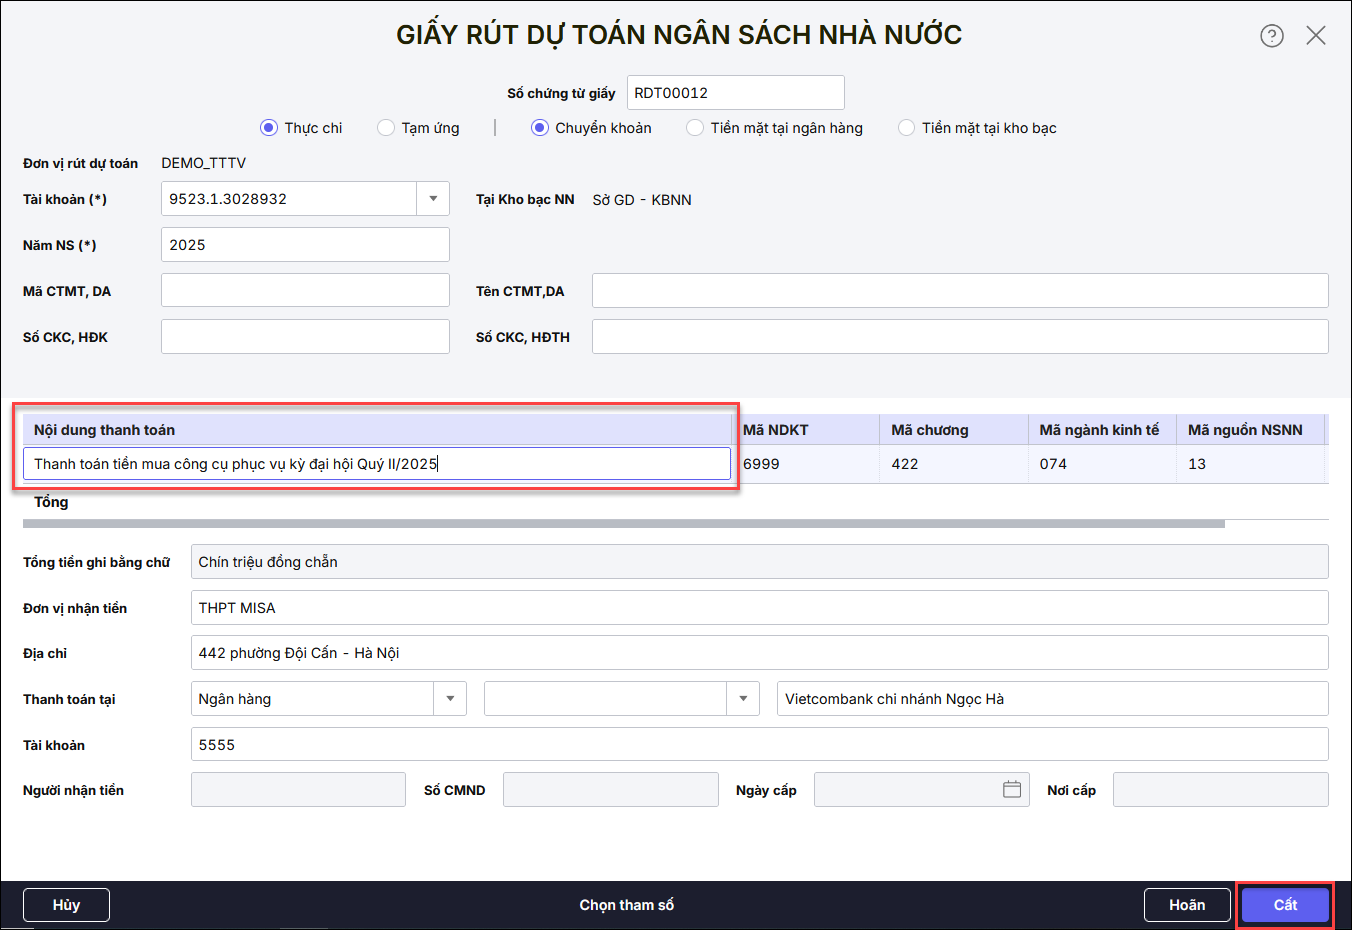Open Chọn tham số in bottom bar

pos(626,905)
